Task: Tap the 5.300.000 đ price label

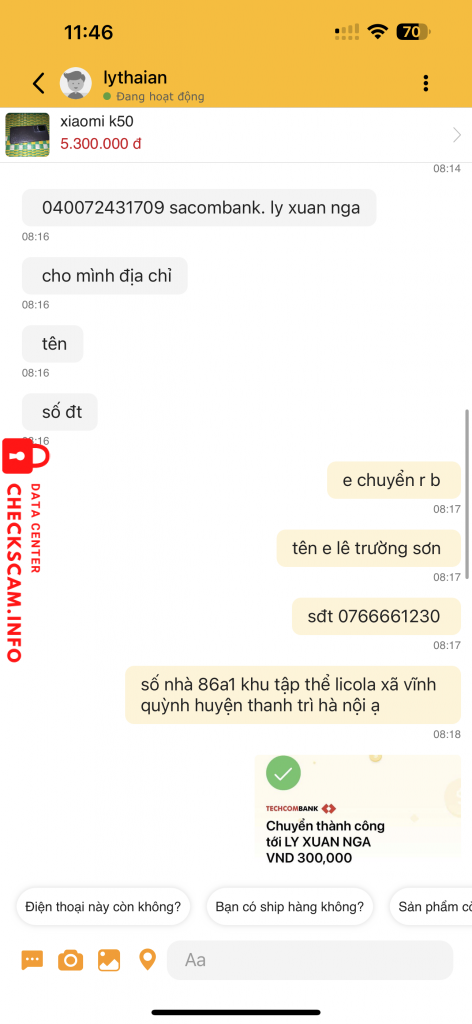Action: (x=101, y=144)
